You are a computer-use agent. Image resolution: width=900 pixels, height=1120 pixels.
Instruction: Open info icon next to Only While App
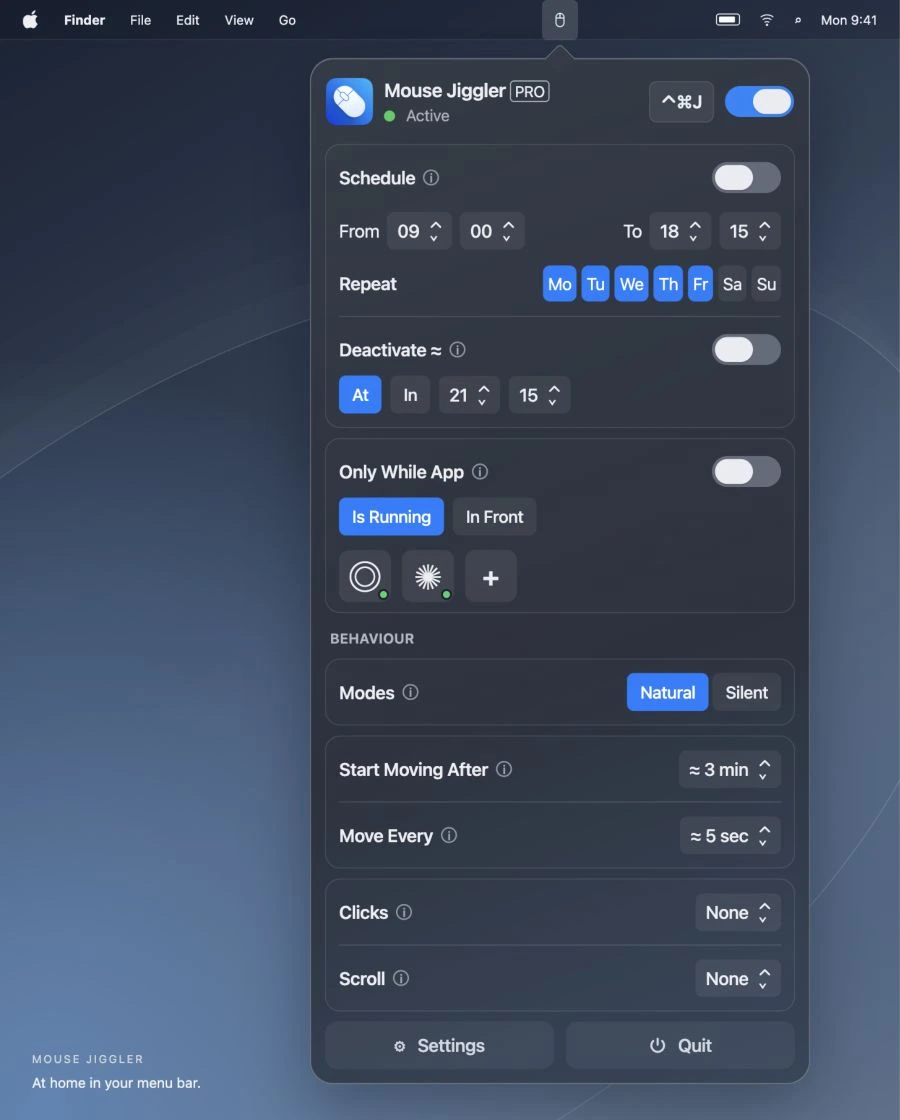click(x=480, y=471)
